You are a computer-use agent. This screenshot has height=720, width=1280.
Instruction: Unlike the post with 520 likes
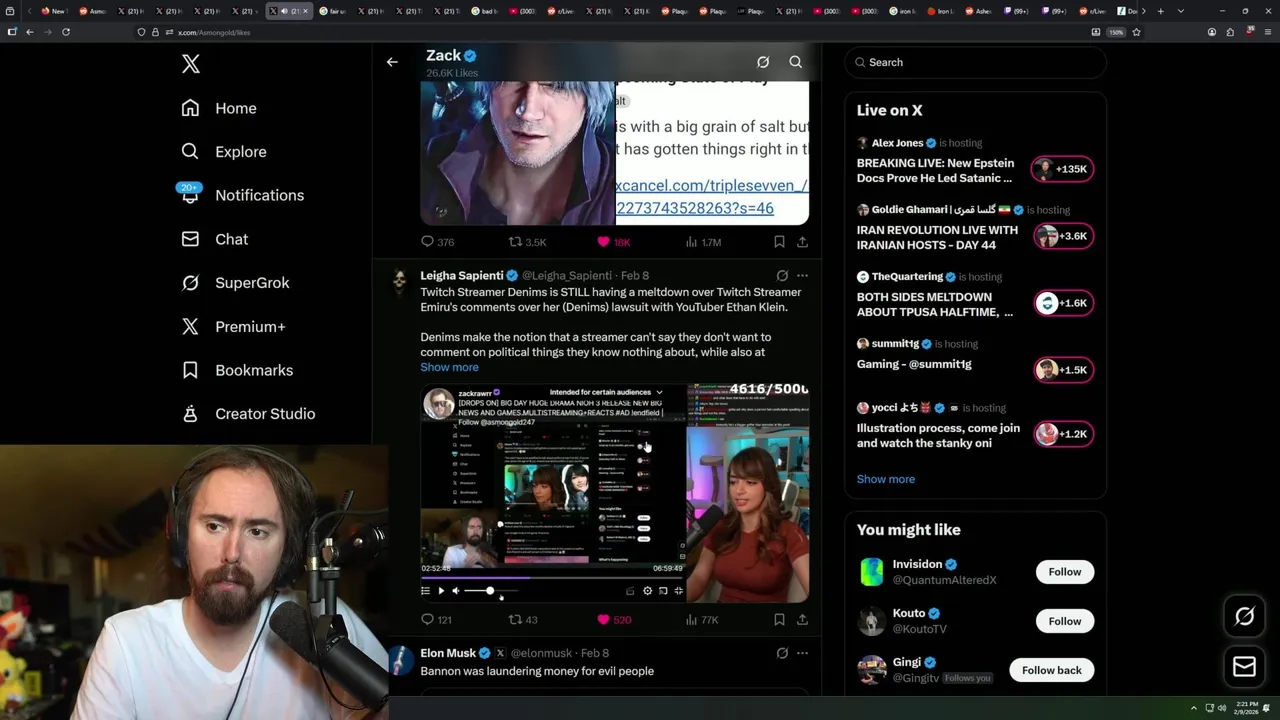tap(614, 620)
